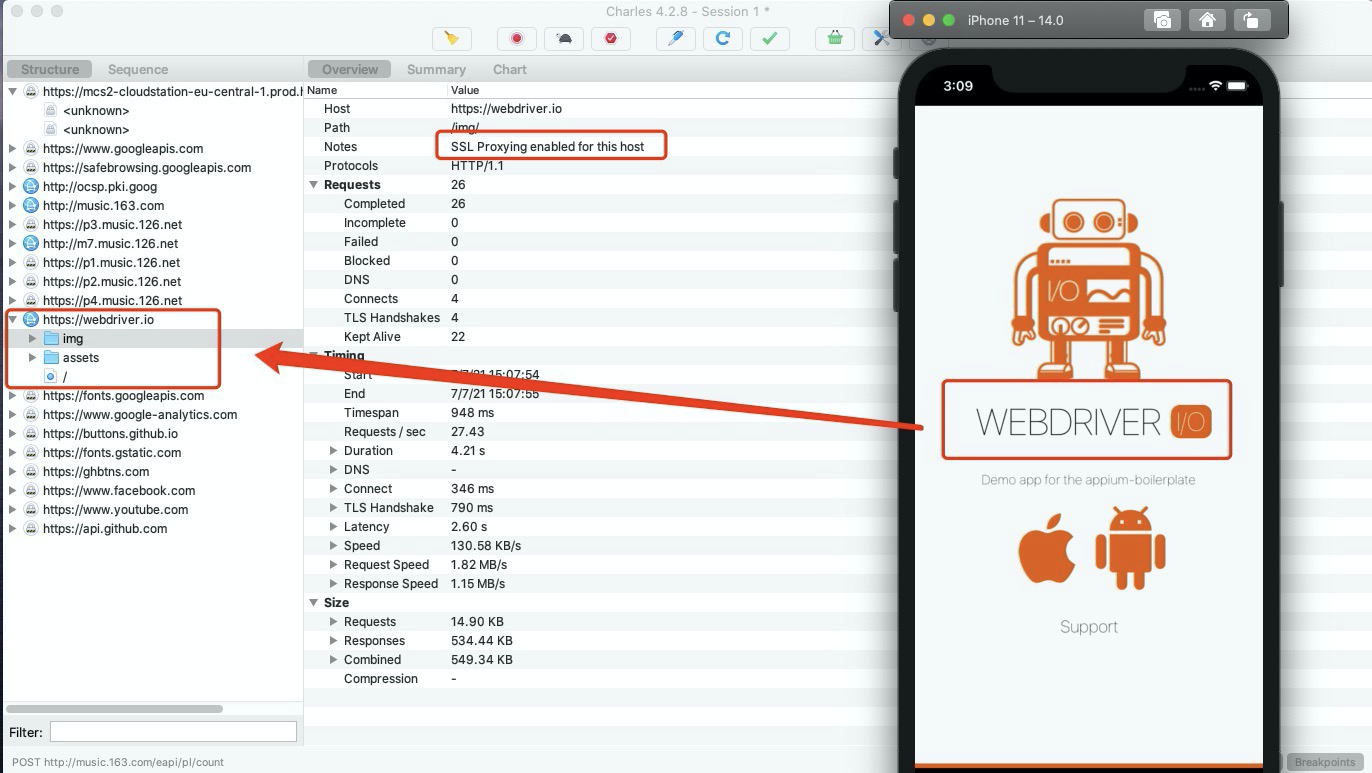Image resolution: width=1372 pixels, height=773 pixels.
Task: Collapse the https://webdriver.io host node
Action: (13, 320)
